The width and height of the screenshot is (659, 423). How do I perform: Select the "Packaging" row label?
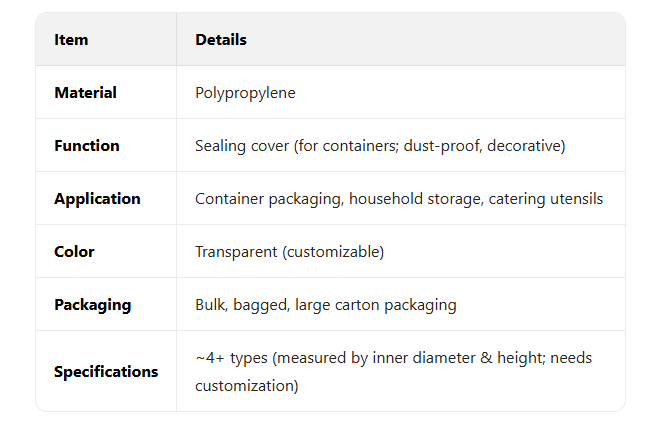[x=92, y=305]
